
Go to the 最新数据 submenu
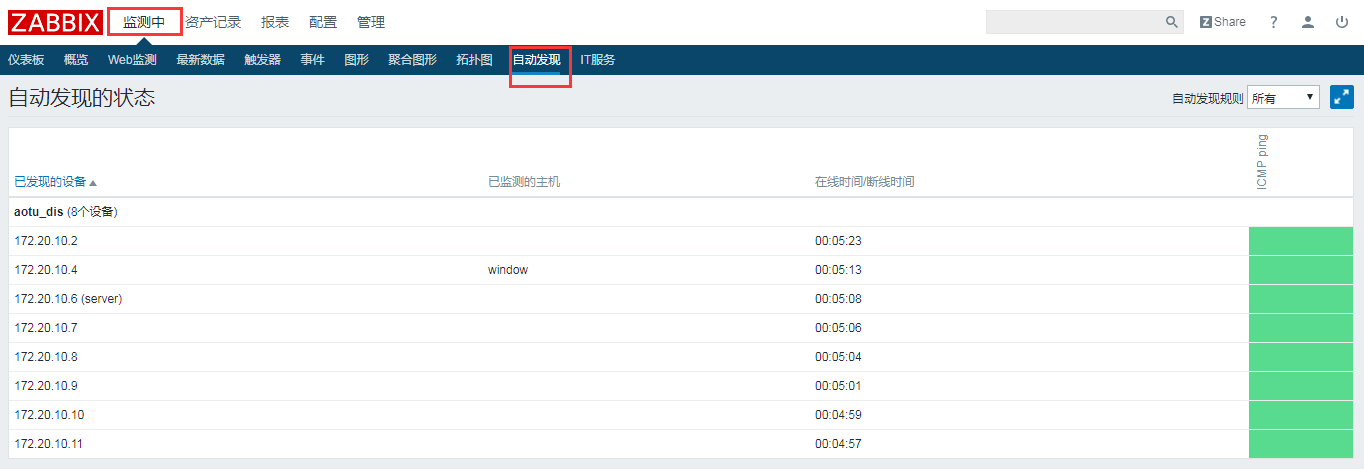[x=200, y=60]
